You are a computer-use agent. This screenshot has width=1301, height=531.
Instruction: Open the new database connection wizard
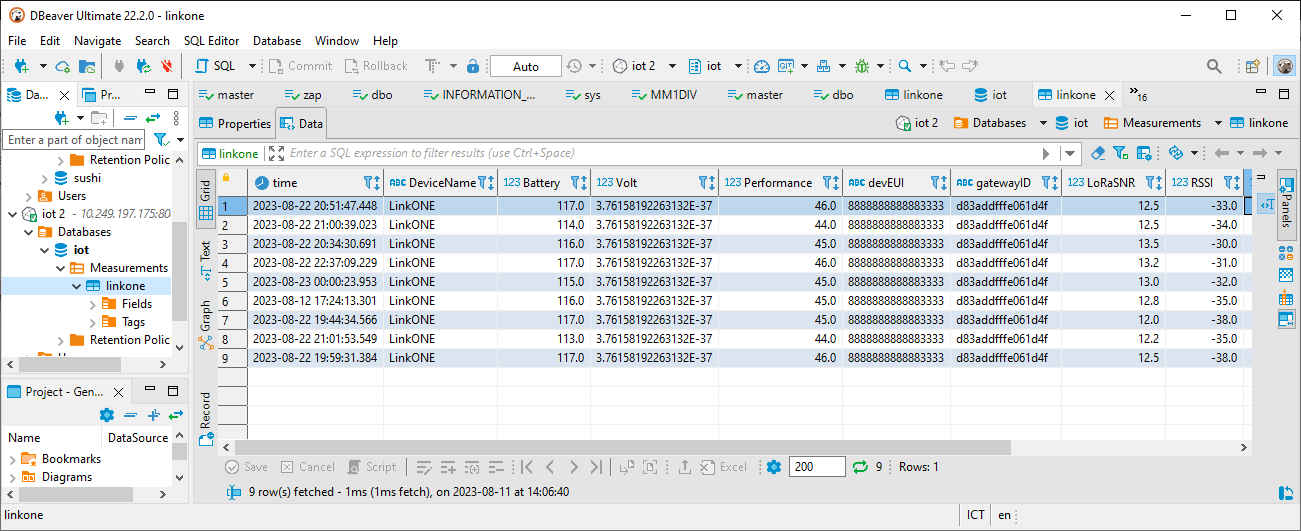(x=23, y=66)
